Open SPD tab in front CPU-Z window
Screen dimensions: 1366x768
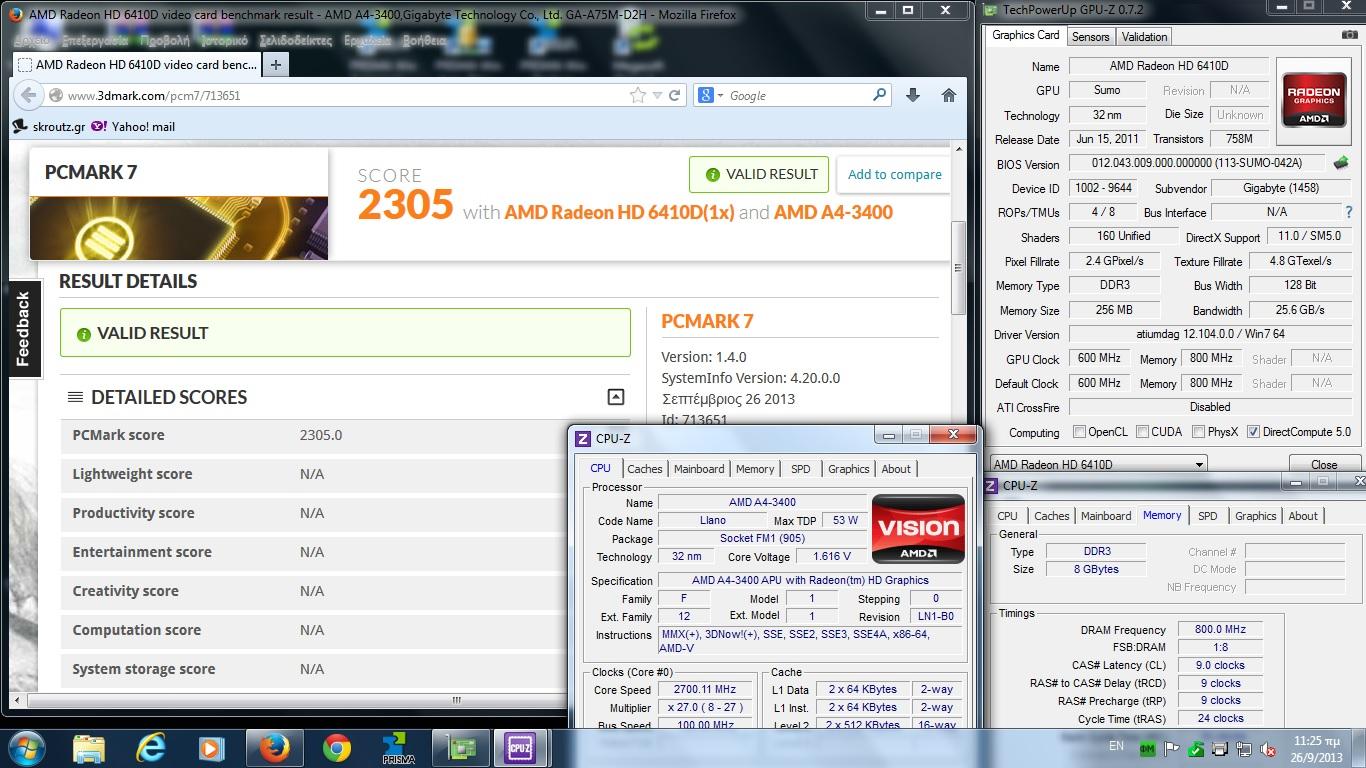tap(801, 469)
